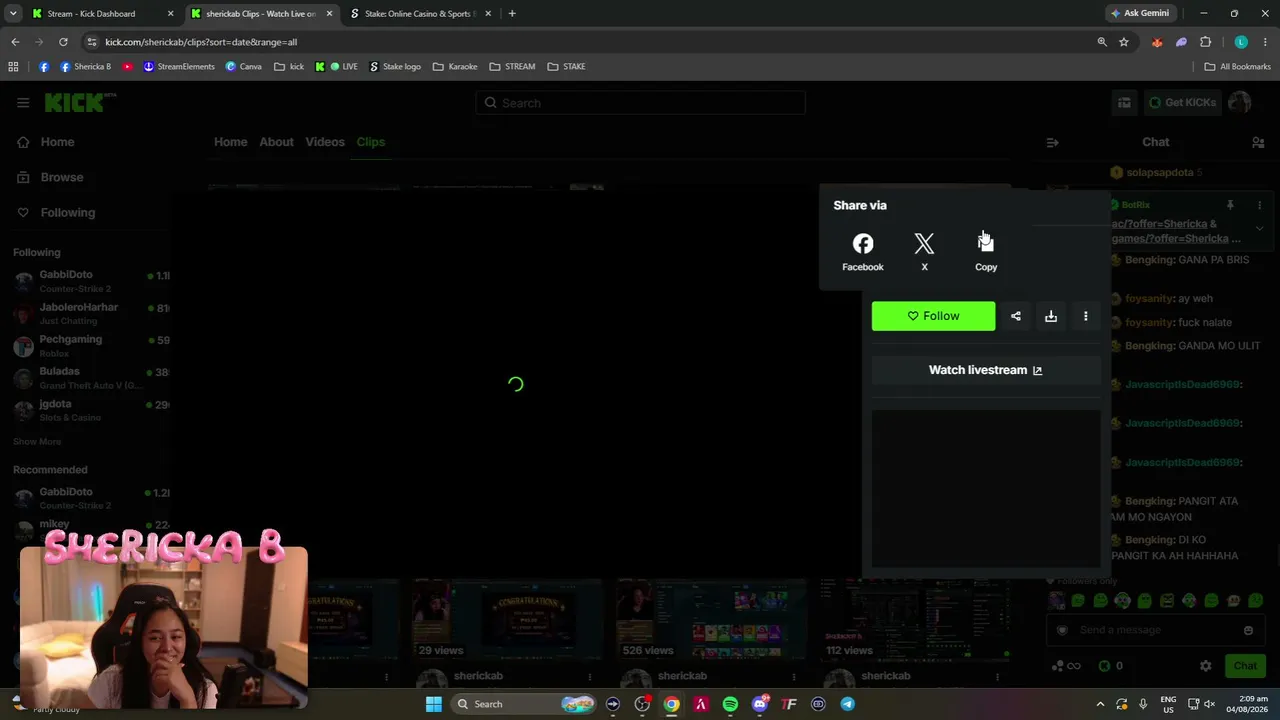
Task: Collapse the chat panel arrow icon
Action: (x=1052, y=143)
